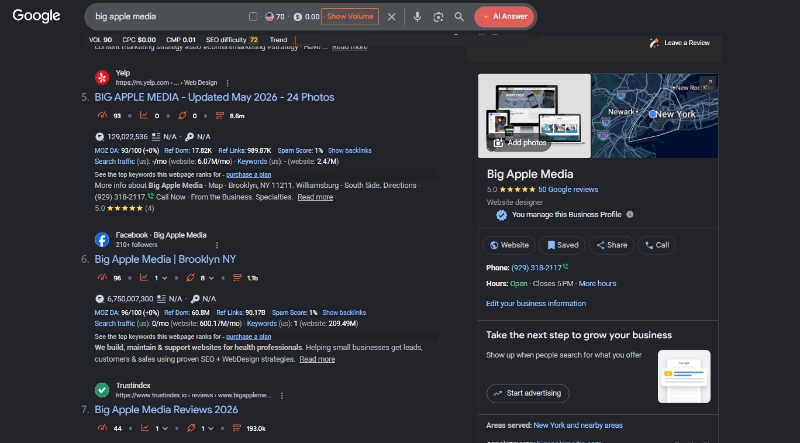
Task: Expand the chevron next to 8 on Facebook result
Action: coord(211,278)
